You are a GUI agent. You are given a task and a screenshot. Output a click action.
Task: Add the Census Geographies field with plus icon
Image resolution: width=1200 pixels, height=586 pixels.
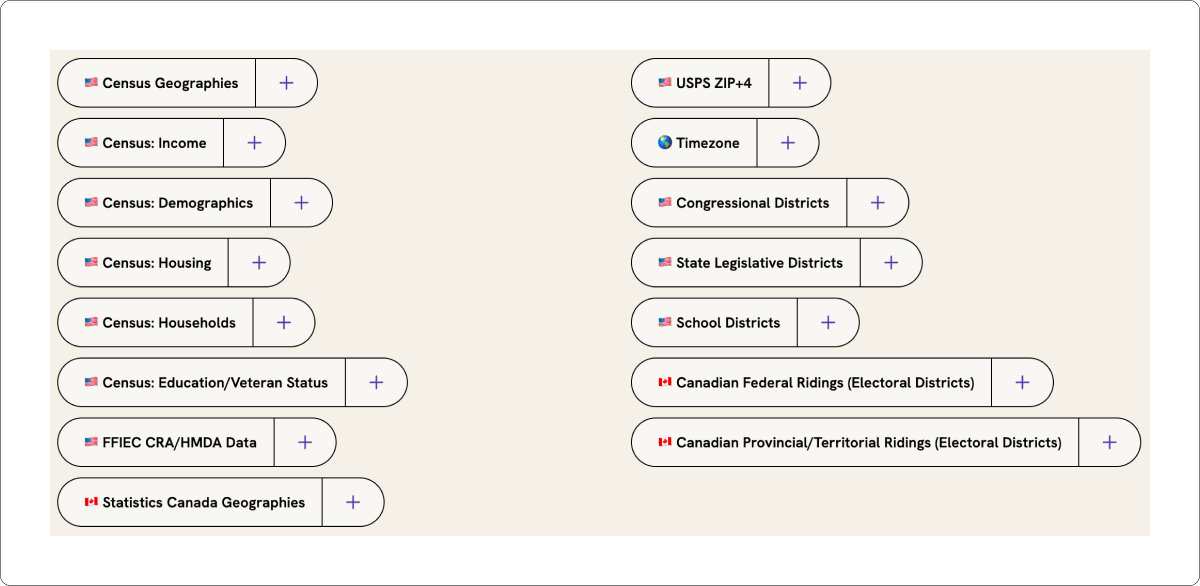[286, 83]
